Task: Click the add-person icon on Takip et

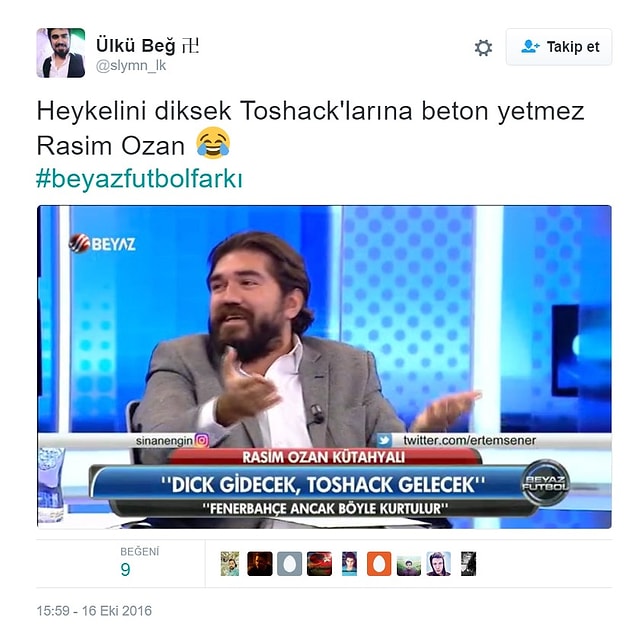Action: pos(530,47)
